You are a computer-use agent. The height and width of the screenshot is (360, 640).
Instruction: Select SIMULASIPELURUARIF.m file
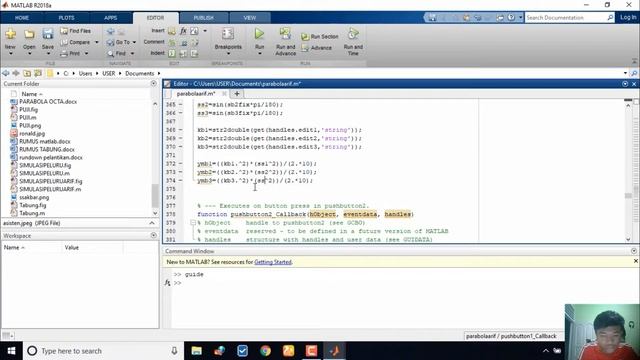[50, 189]
